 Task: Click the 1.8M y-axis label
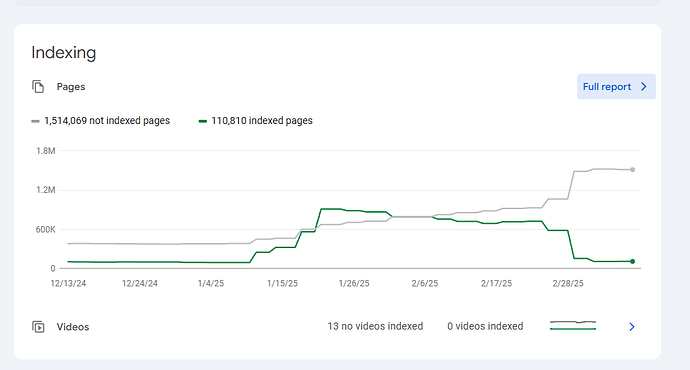point(46,151)
